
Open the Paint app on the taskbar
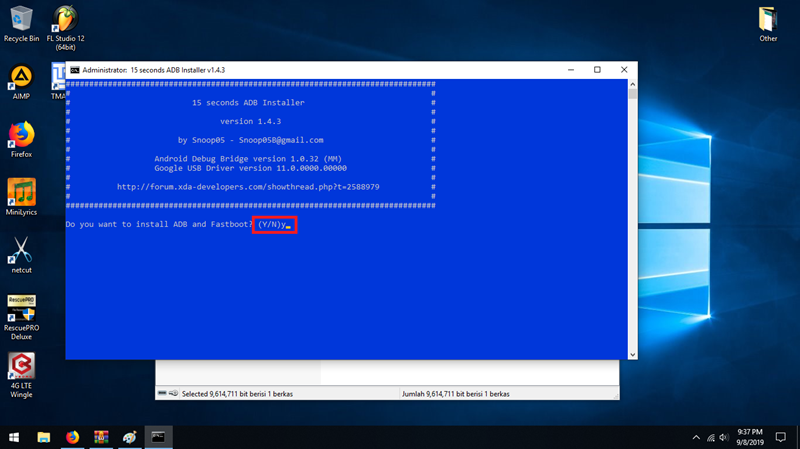tap(130, 437)
